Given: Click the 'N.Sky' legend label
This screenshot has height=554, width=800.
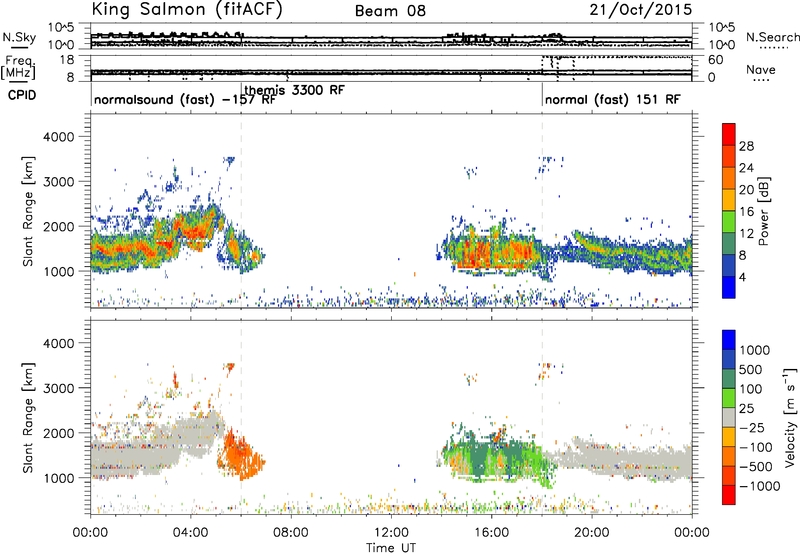Looking at the screenshot, I should click(19, 37).
